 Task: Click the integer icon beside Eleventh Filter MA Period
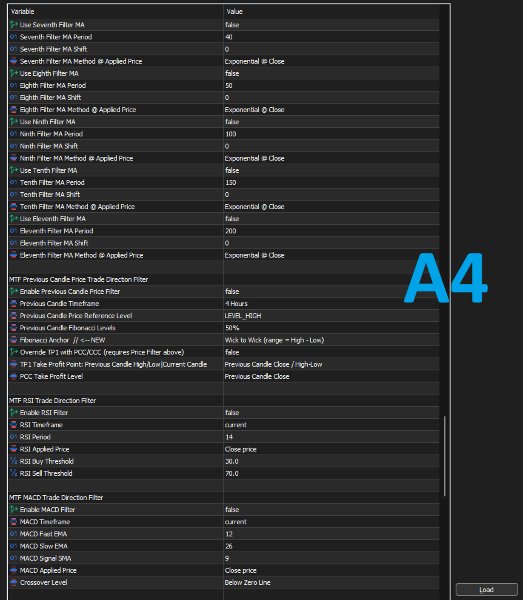pos(14,231)
